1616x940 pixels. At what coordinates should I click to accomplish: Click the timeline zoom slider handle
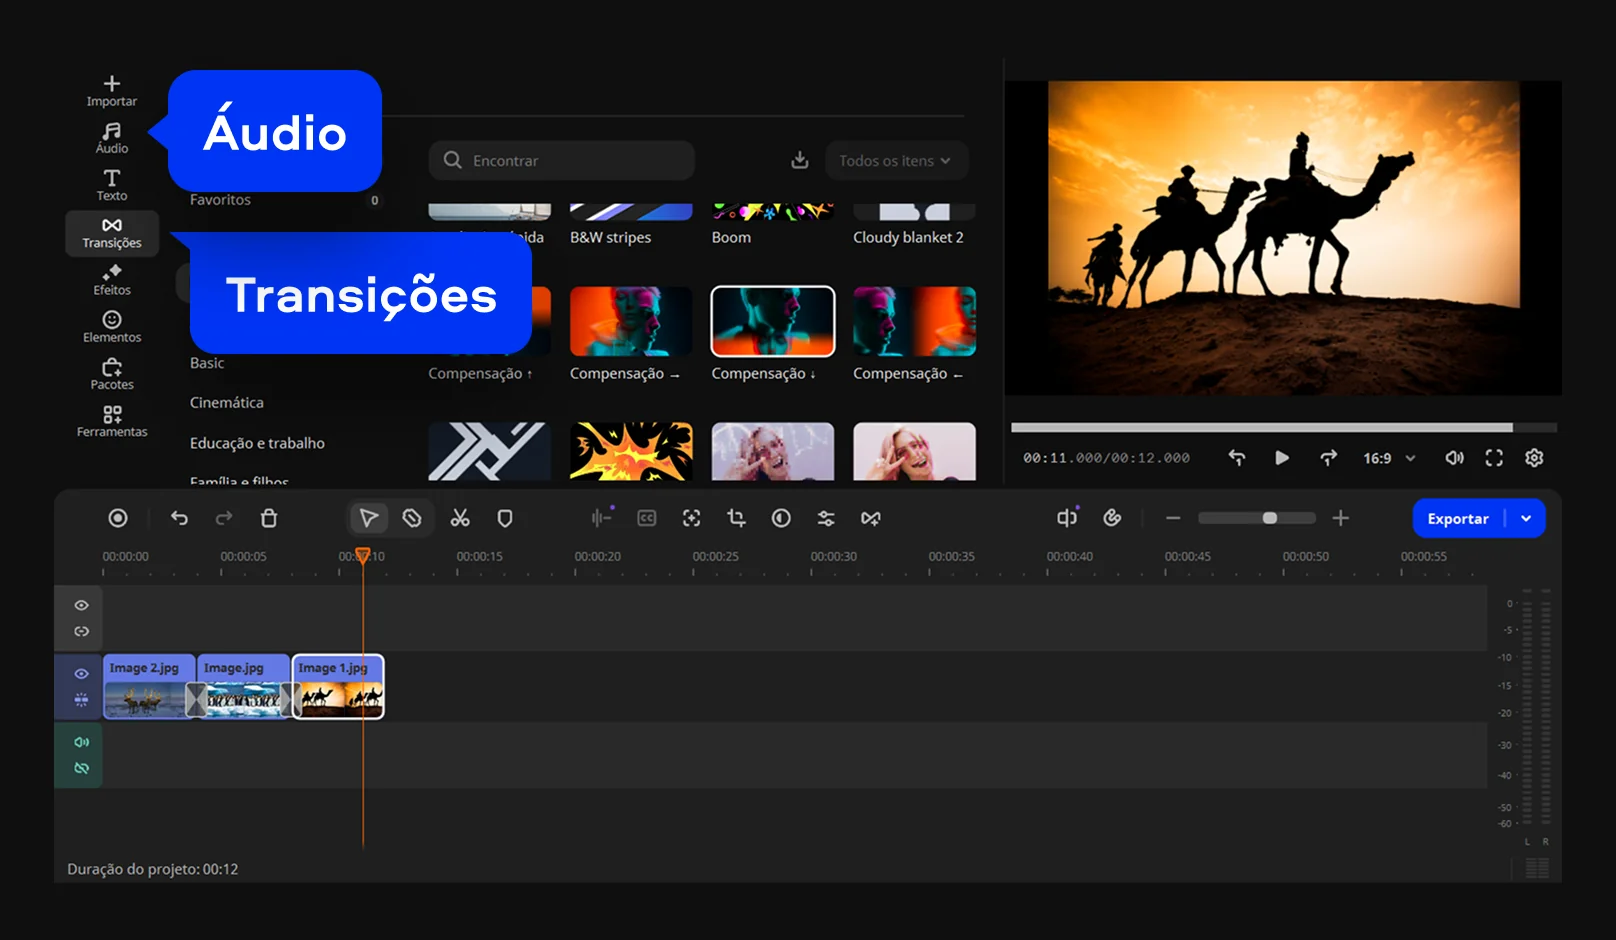coord(1269,518)
